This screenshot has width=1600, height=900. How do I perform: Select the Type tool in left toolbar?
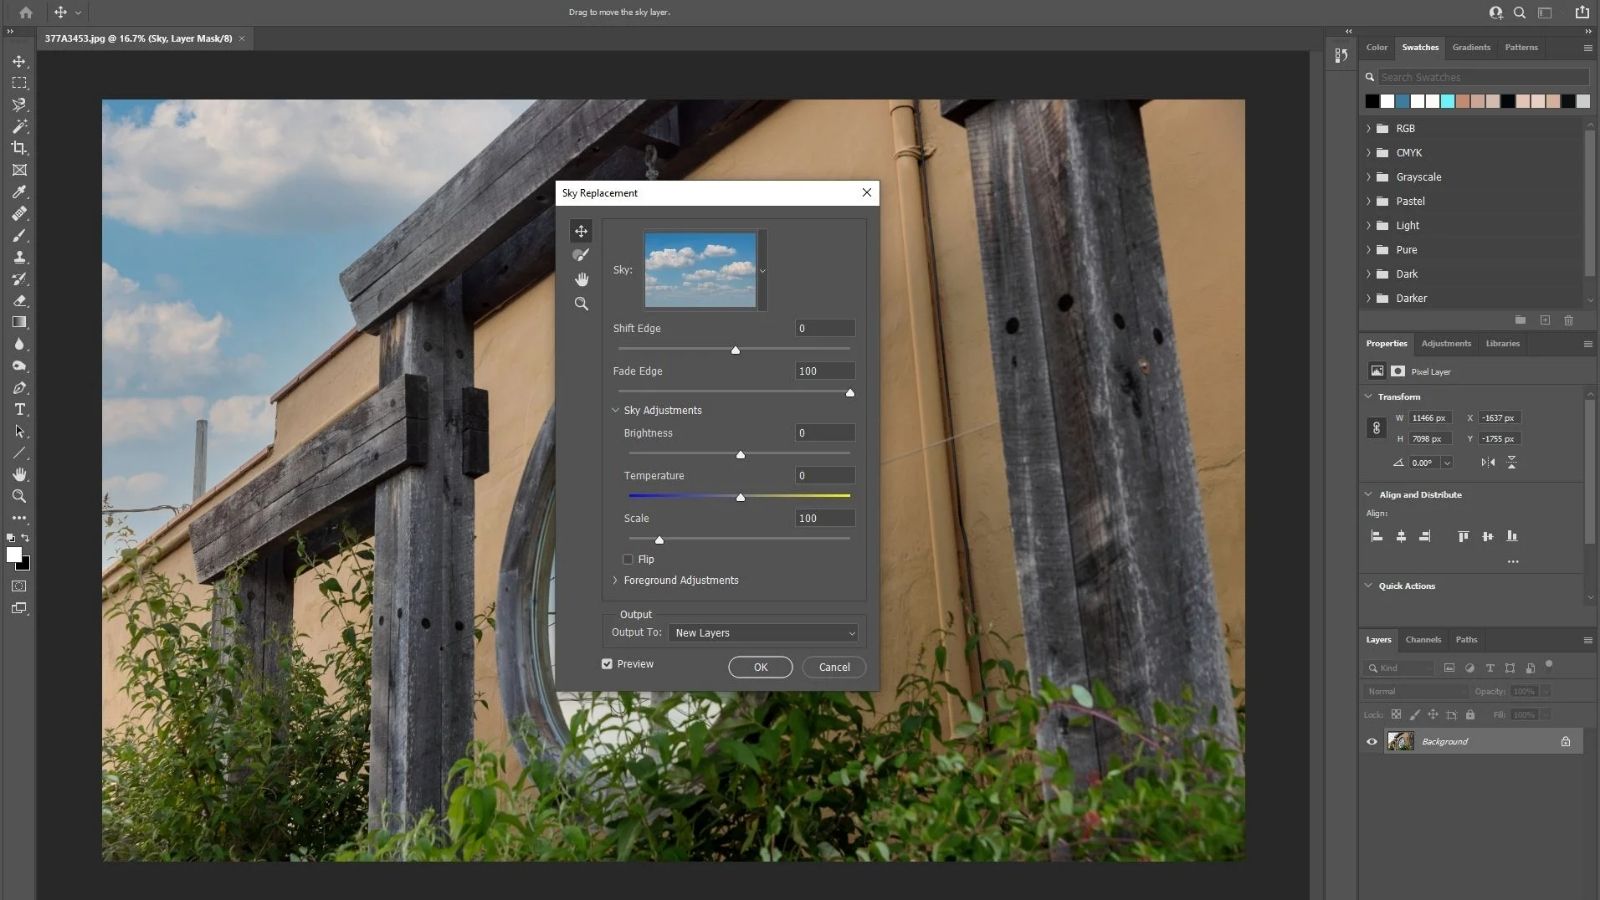(x=19, y=410)
